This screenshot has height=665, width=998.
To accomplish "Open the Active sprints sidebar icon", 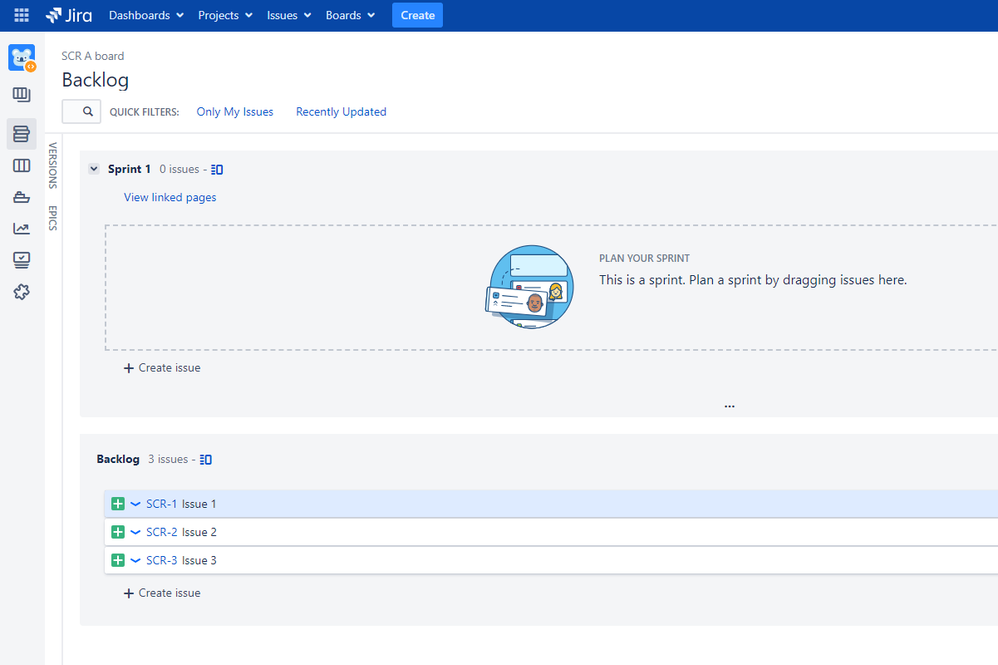I will [x=22, y=165].
